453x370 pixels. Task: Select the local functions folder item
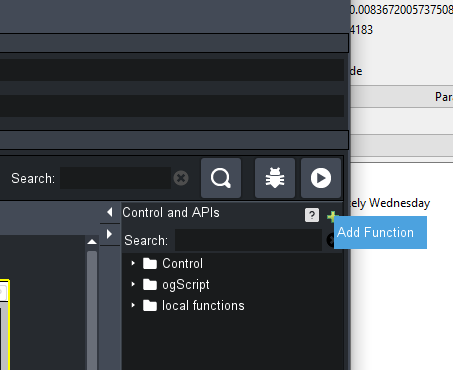point(194,305)
